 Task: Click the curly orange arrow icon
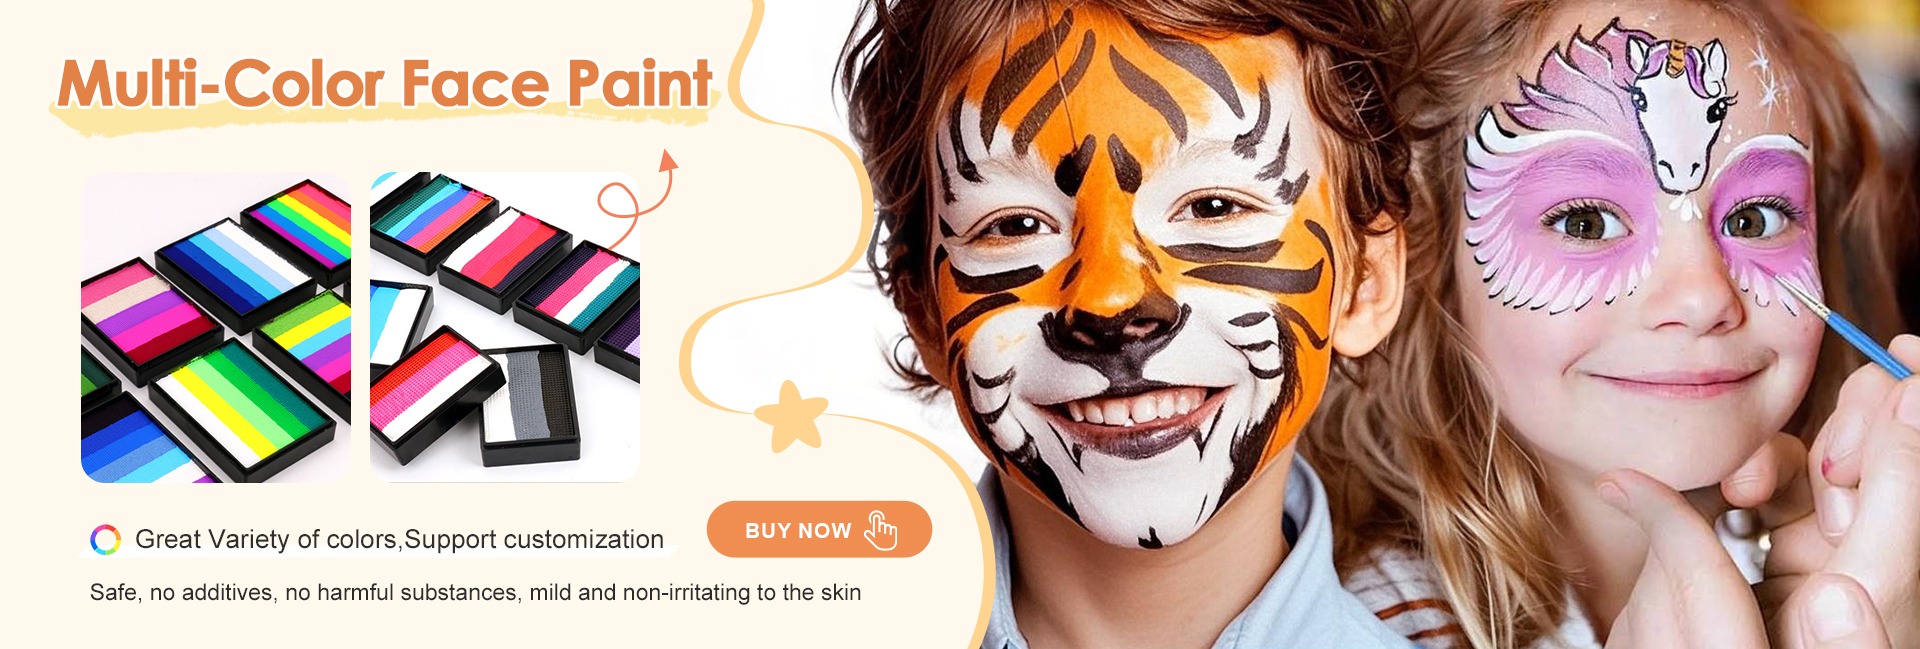pyautogui.click(x=638, y=199)
